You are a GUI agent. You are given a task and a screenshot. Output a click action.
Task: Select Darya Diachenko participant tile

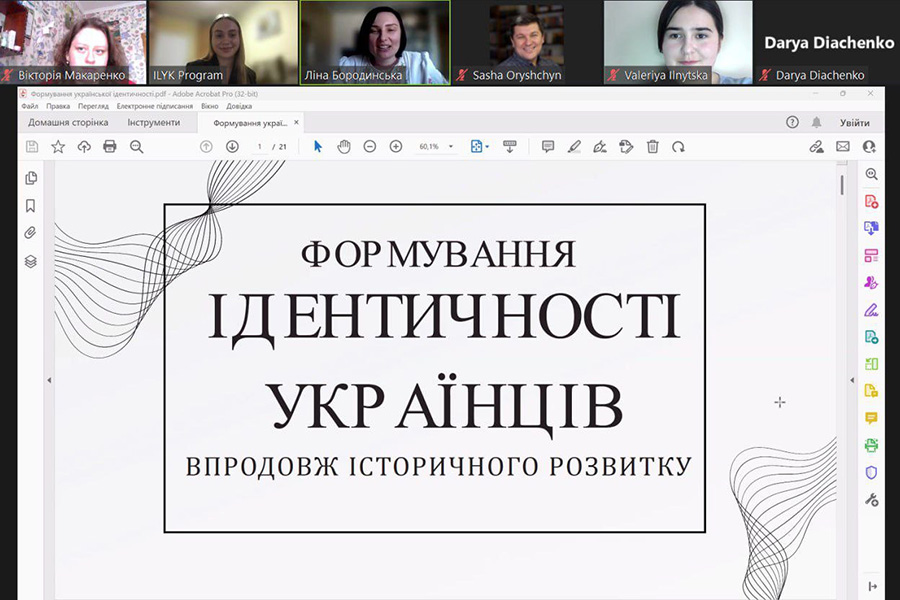click(827, 42)
